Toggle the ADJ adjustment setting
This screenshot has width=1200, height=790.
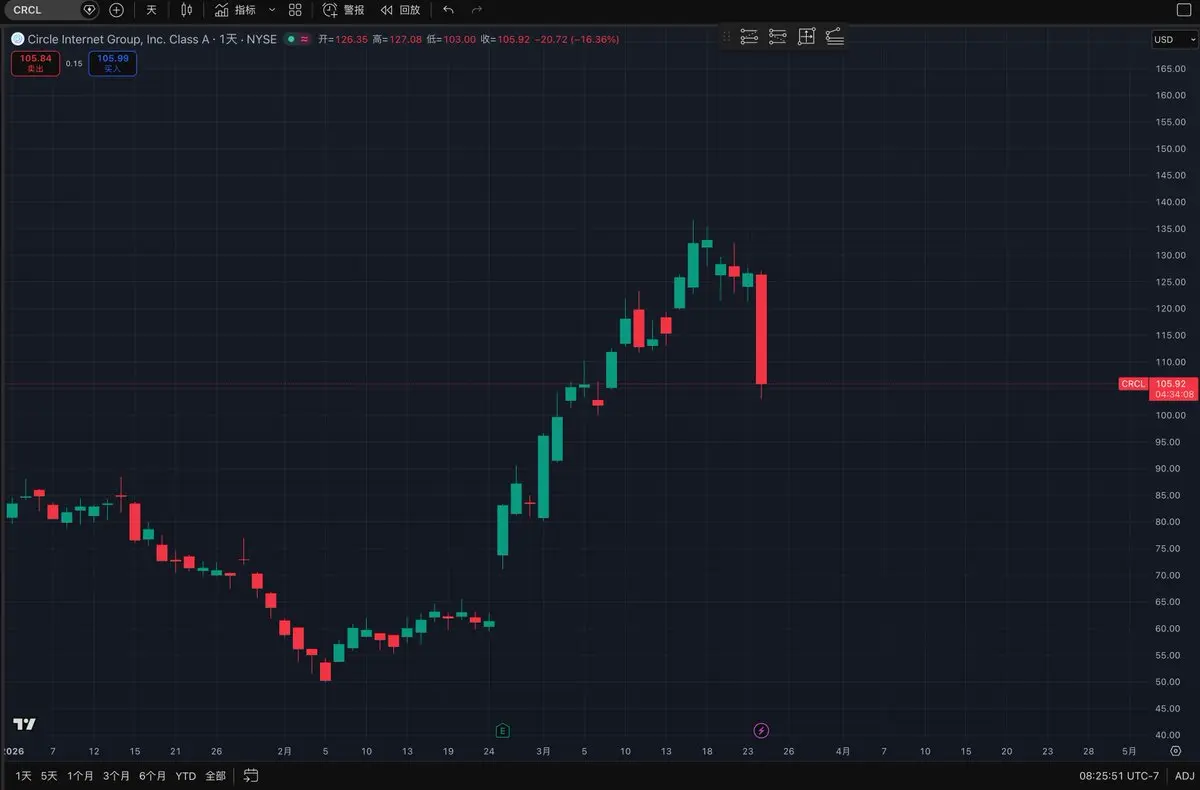tap(1184, 776)
